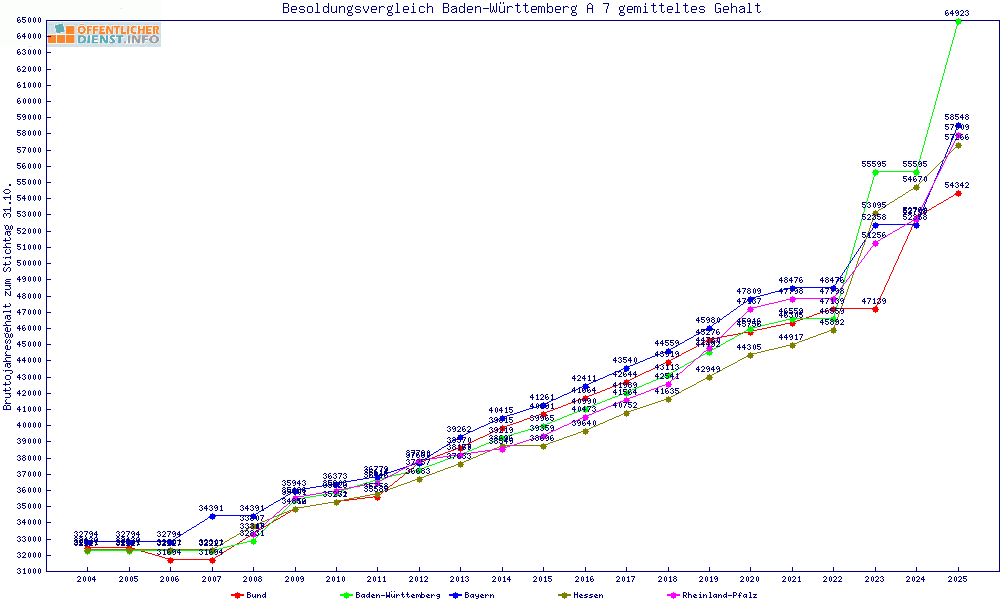Click the green Baden-Württemberg legend marker
The image size is (1000, 600).
[x=346, y=595]
